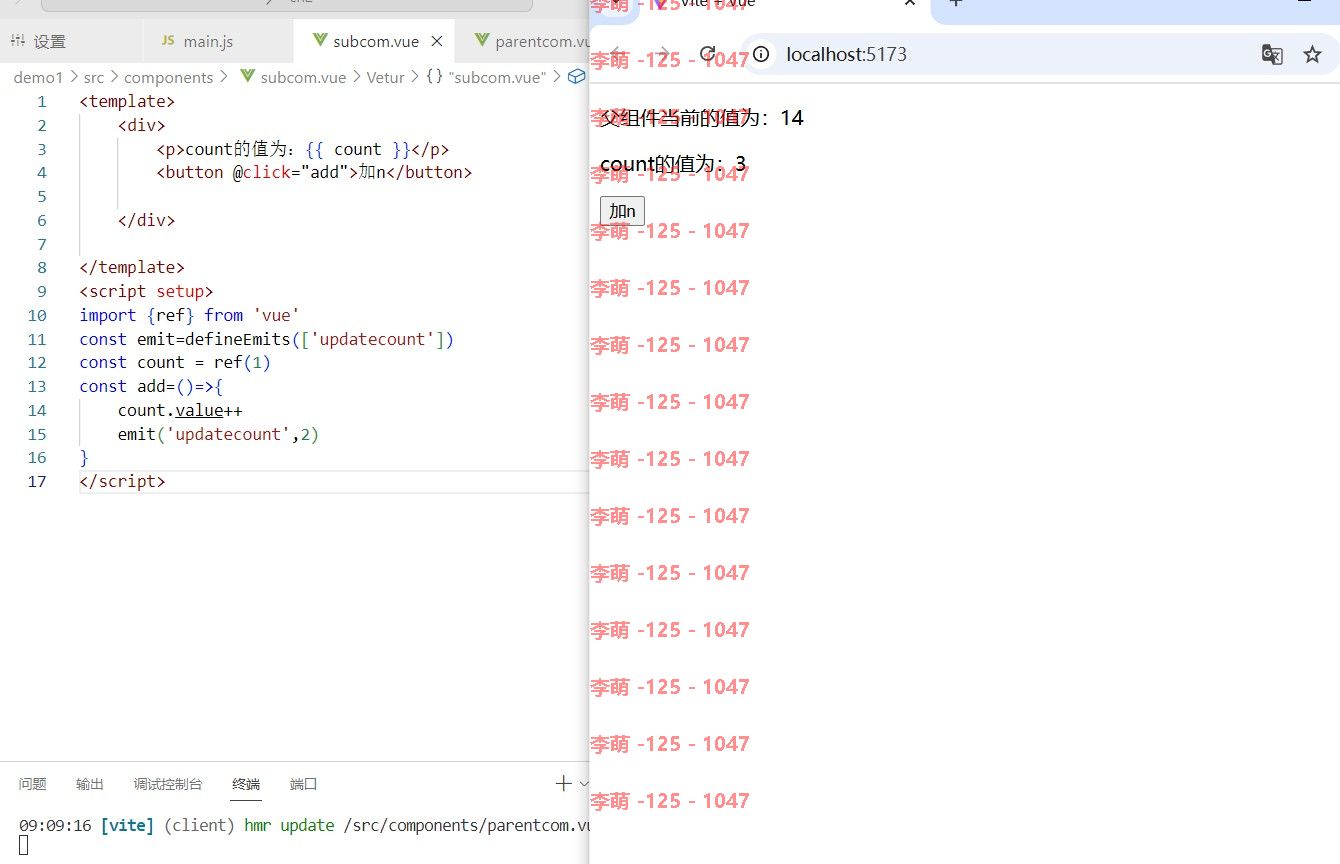Click line number 1 in the editor
Viewport: 1340px width, 864px height.
click(x=41, y=101)
